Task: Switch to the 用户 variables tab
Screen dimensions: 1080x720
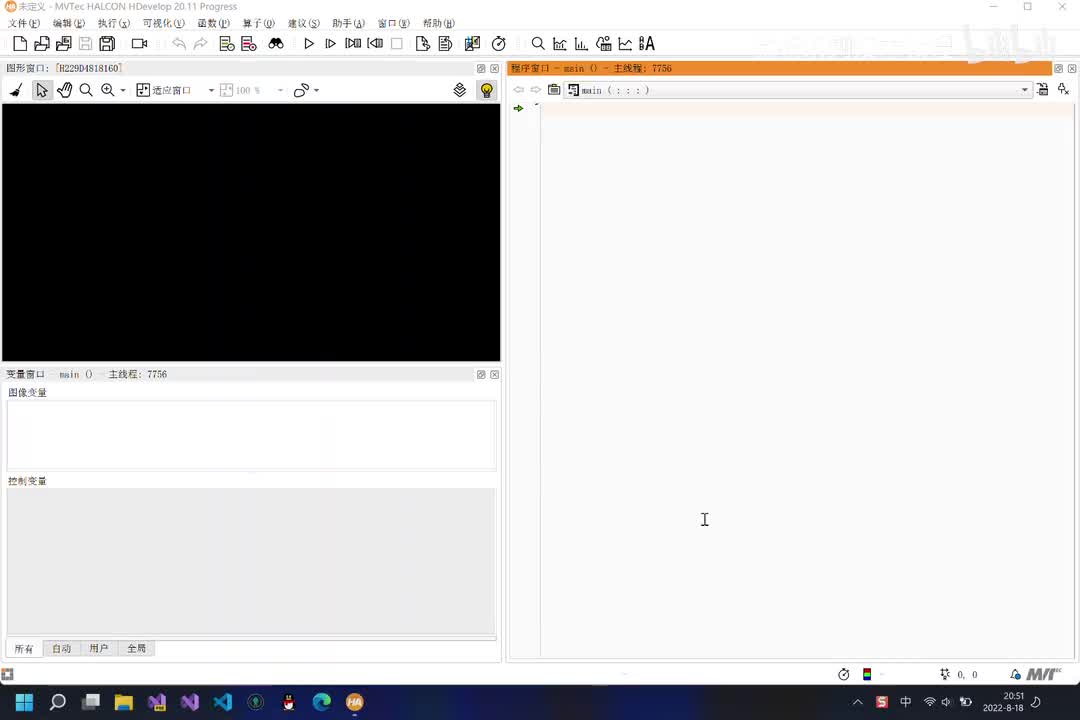Action: [98, 648]
